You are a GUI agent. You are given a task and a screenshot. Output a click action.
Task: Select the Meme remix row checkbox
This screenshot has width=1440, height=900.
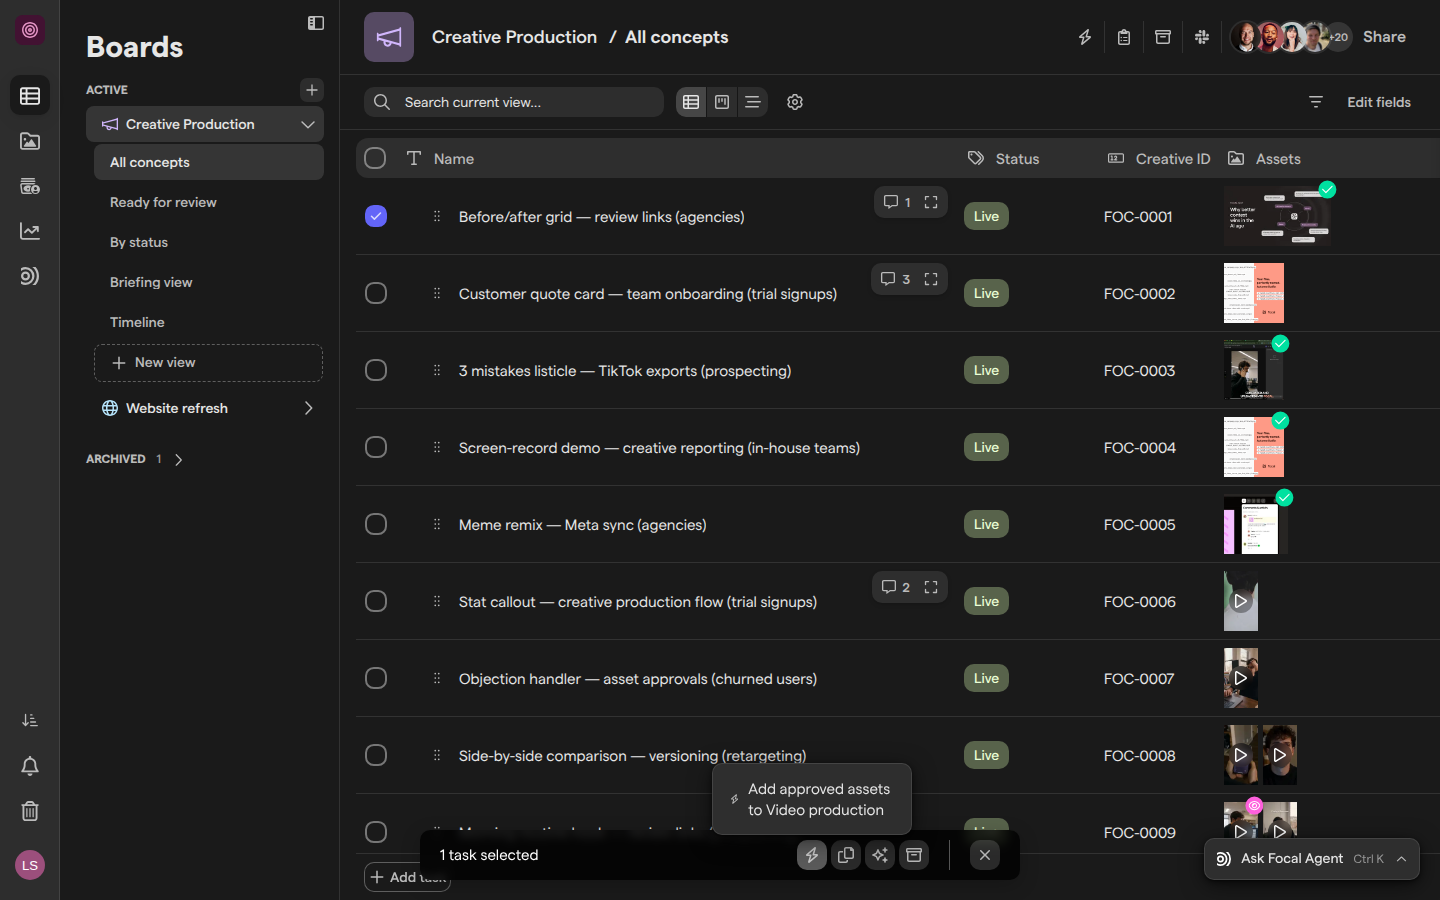[x=376, y=524]
